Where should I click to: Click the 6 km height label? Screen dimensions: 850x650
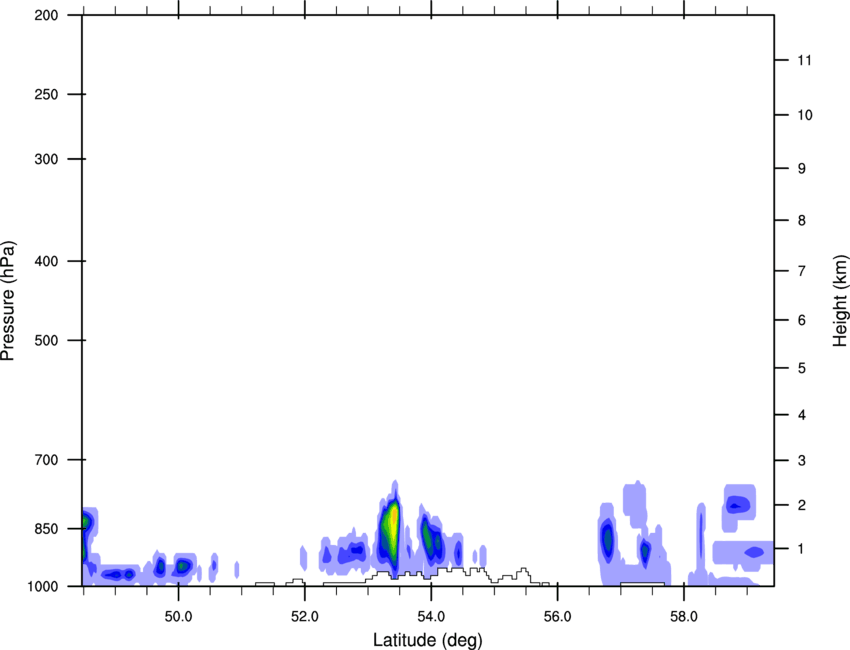pyautogui.click(x=802, y=320)
